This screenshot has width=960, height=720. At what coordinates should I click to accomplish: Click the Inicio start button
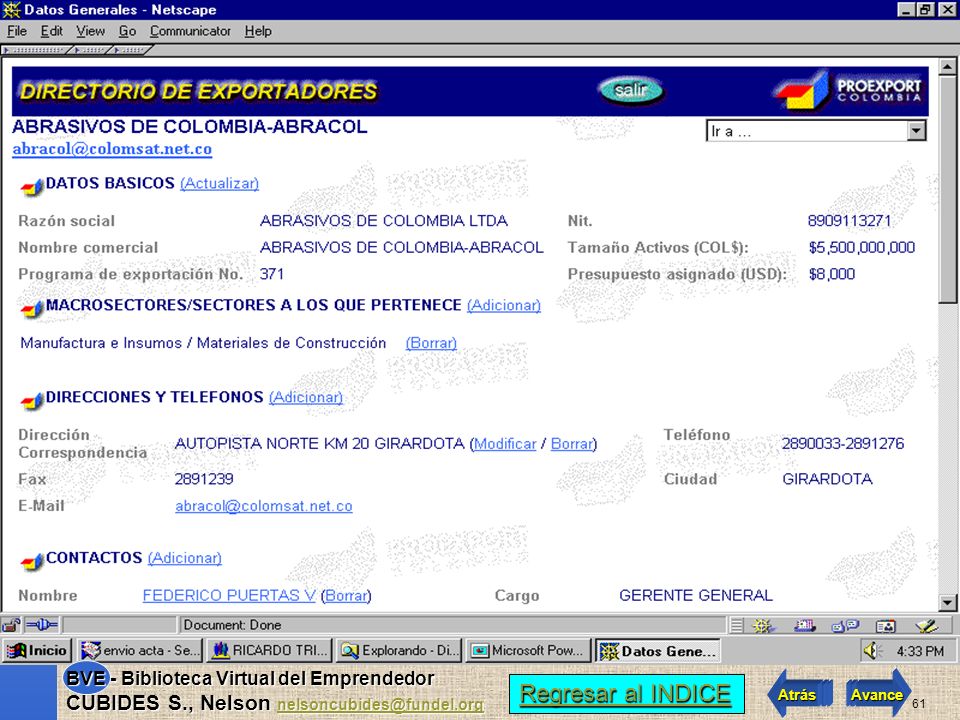point(37,651)
